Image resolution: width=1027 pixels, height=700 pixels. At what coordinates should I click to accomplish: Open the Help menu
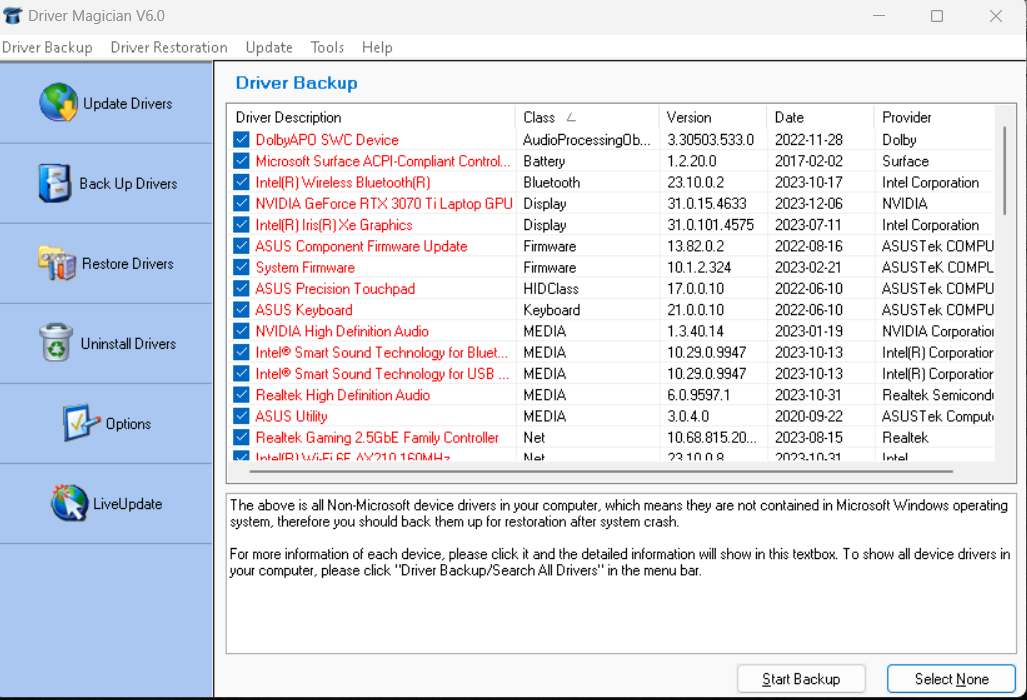377,47
